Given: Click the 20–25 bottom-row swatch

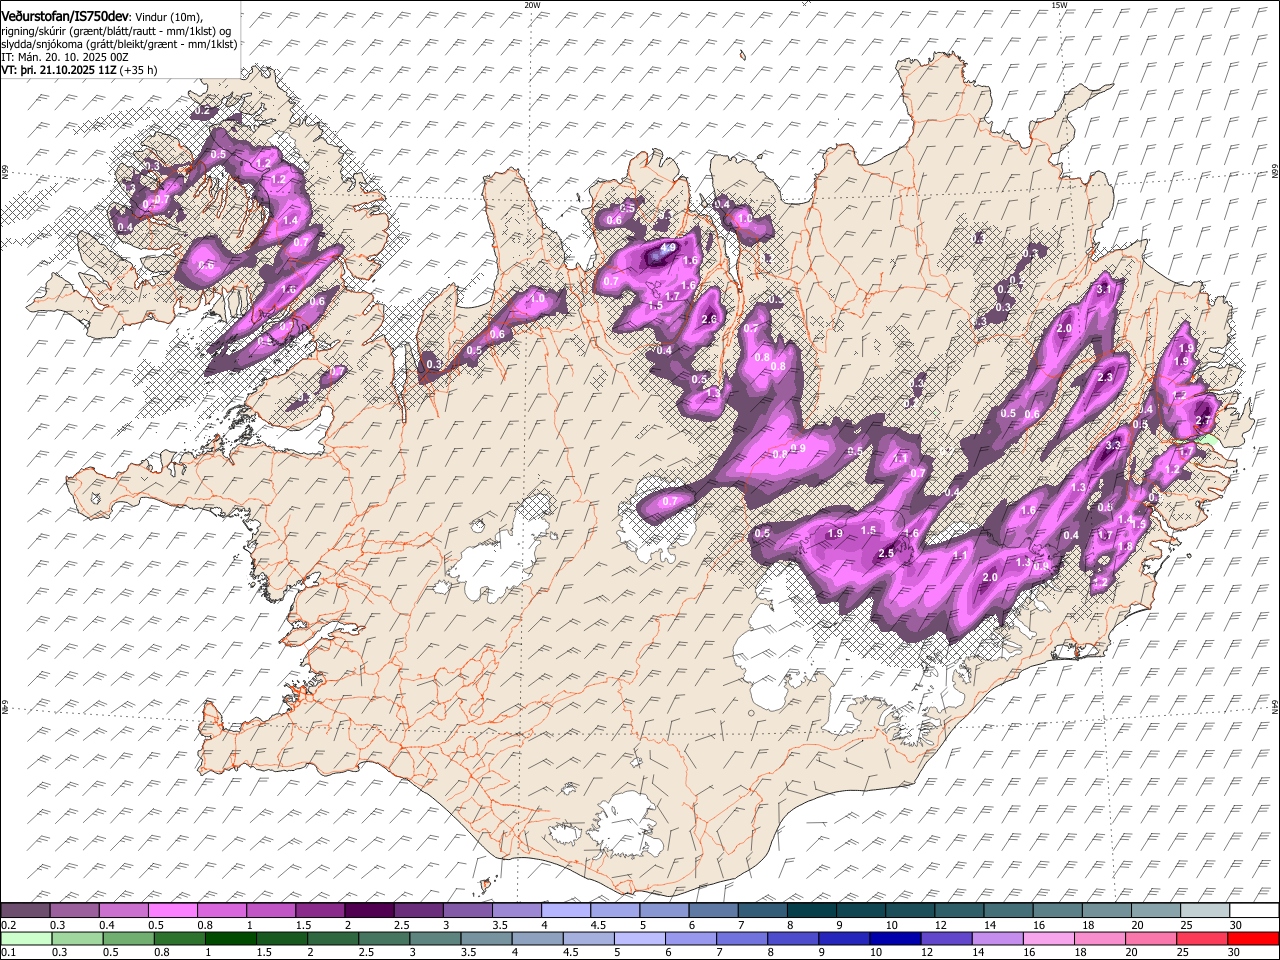Looking at the screenshot, I should [1150, 938].
